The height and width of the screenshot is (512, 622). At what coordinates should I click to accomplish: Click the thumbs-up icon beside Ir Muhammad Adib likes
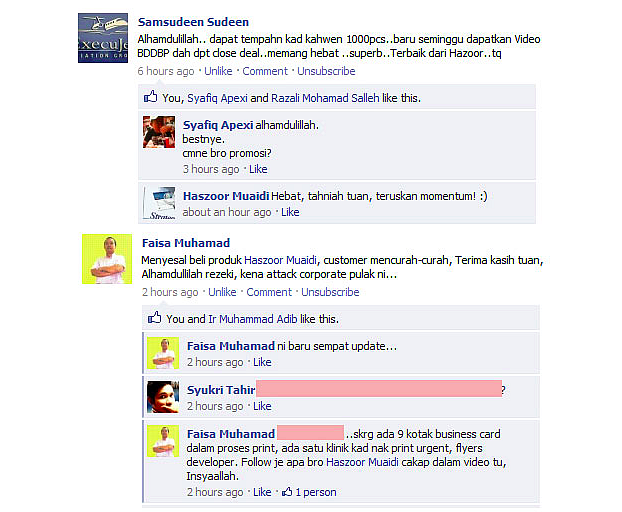pos(154,317)
